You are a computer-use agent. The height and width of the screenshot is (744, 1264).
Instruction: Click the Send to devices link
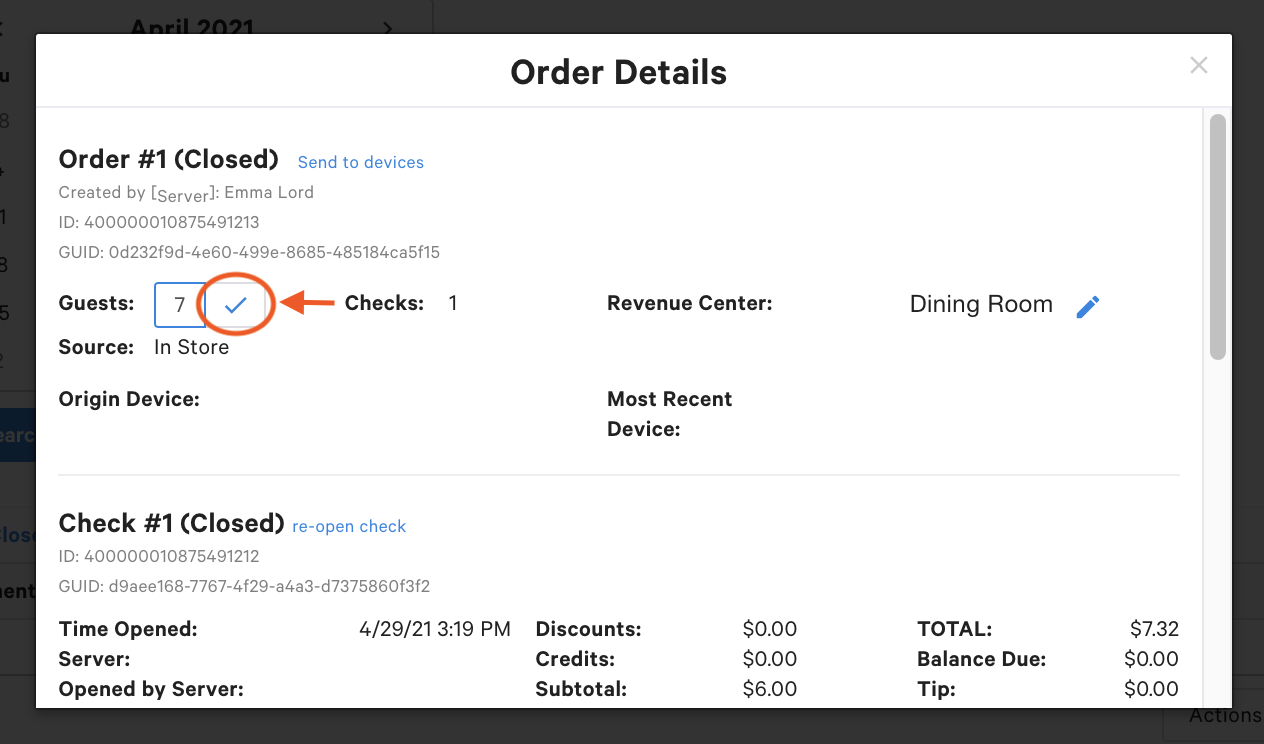360,162
